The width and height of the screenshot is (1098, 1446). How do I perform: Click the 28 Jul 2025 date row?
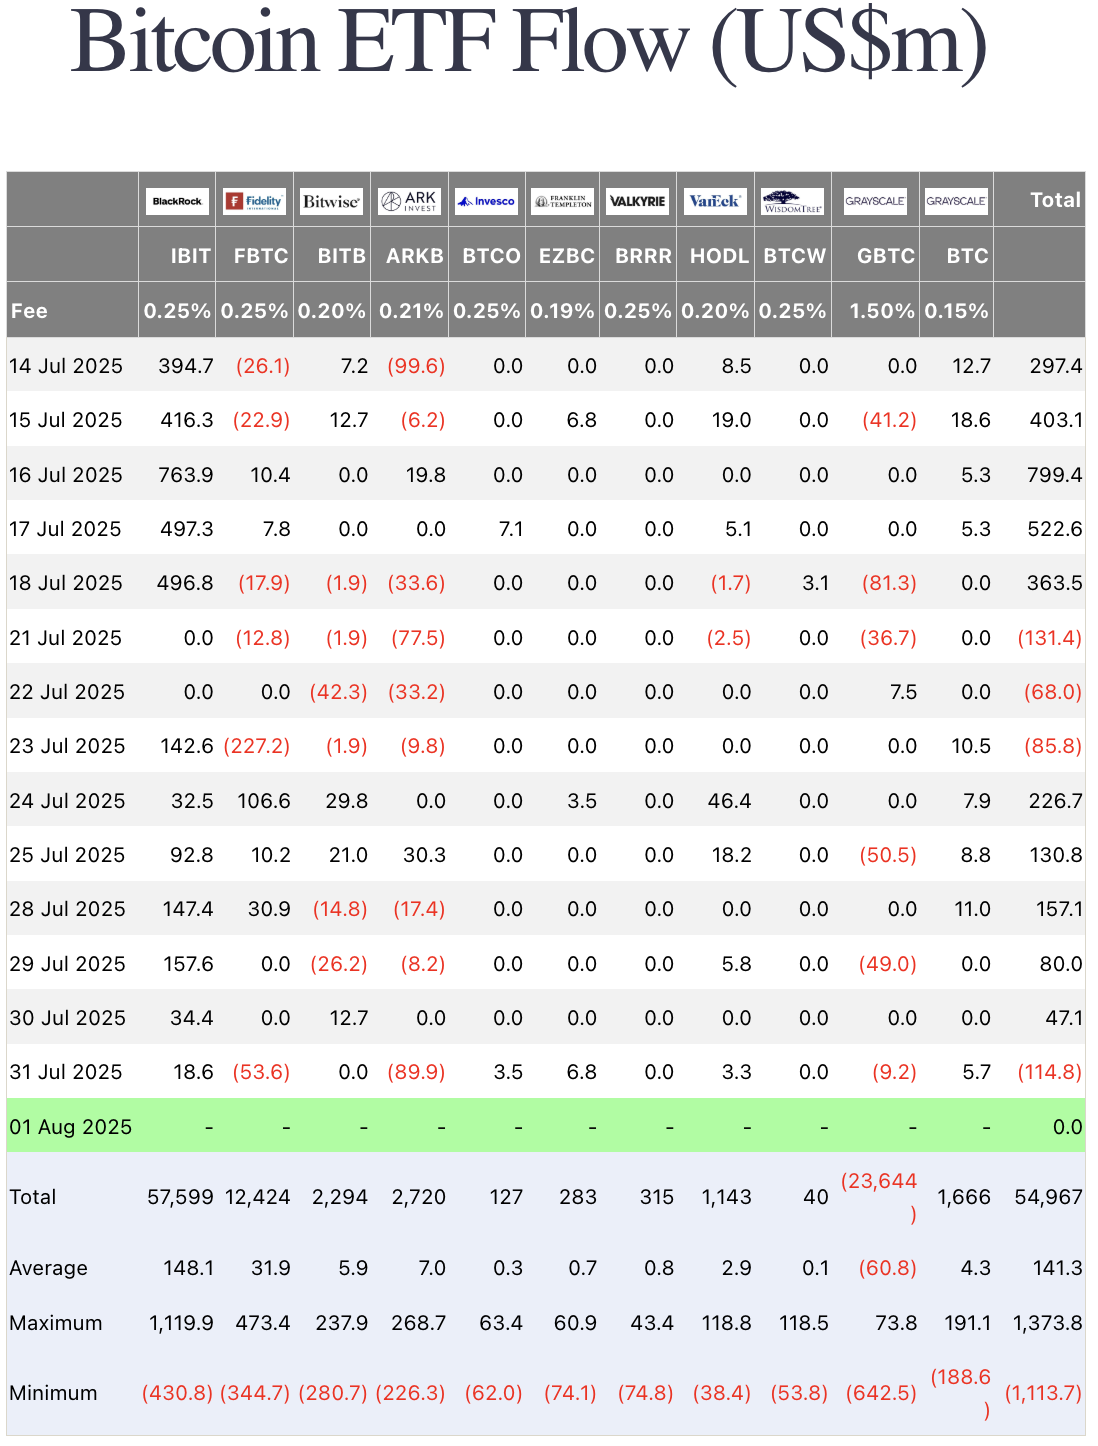pos(546,909)
